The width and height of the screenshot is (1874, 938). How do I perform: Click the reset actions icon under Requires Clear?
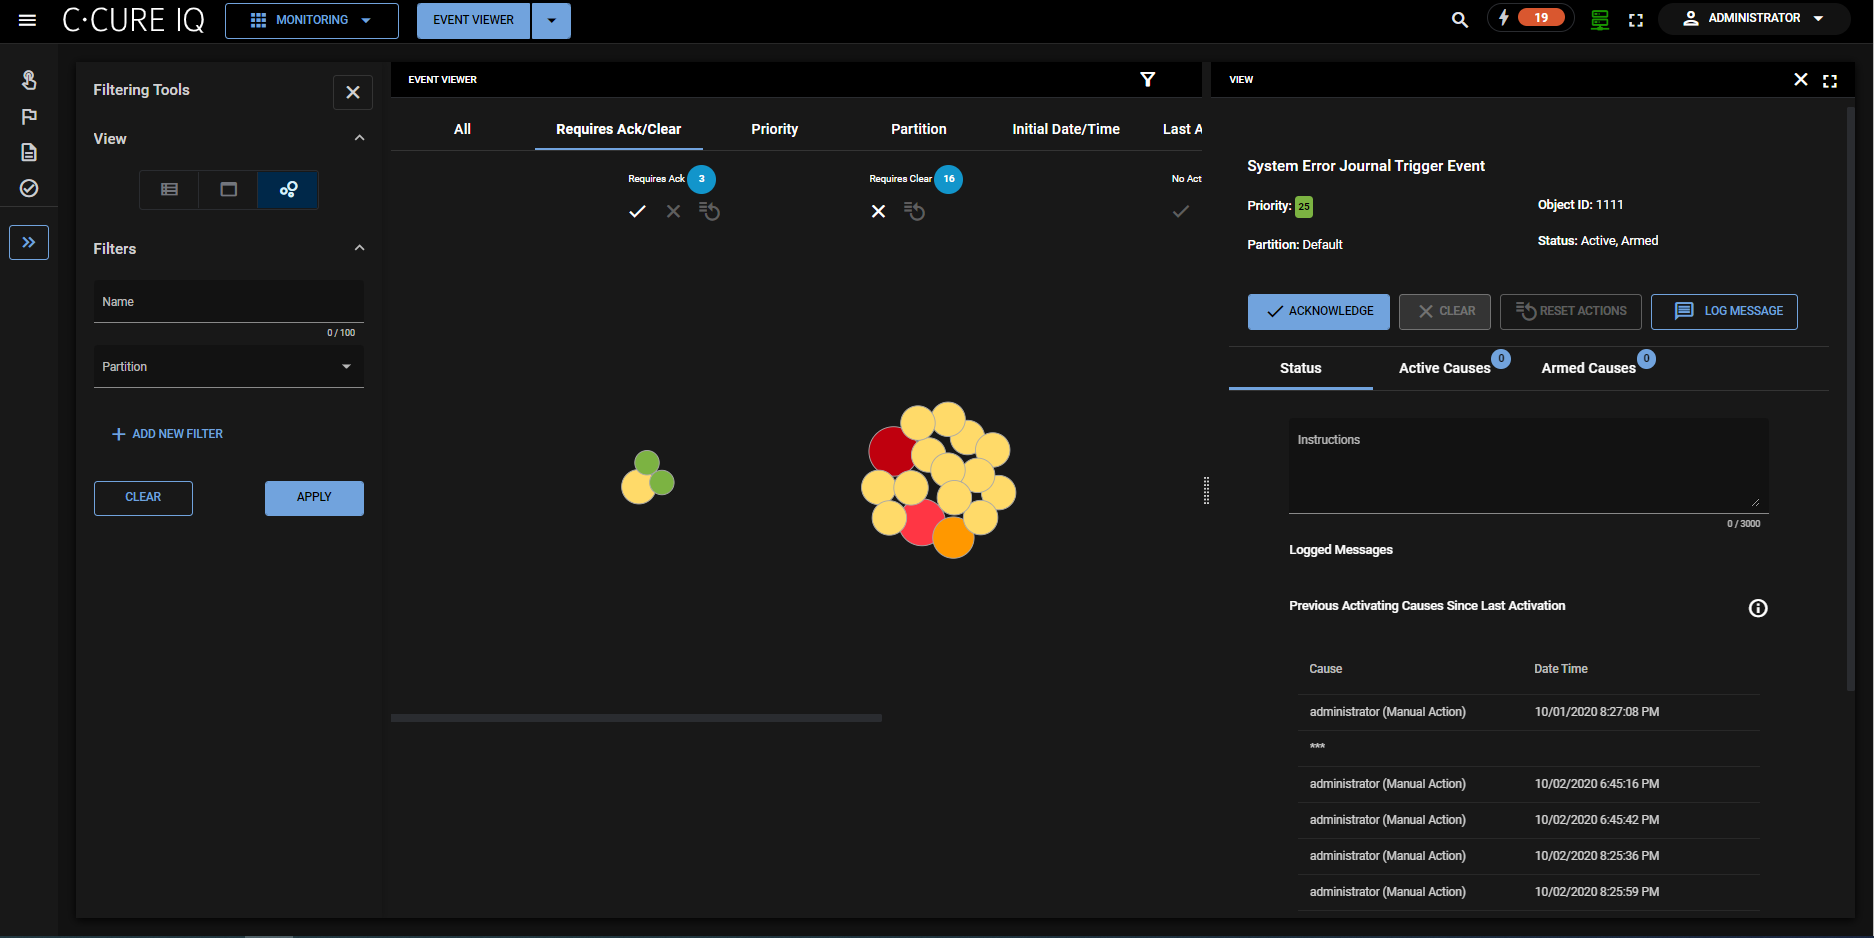click(914, 211)
